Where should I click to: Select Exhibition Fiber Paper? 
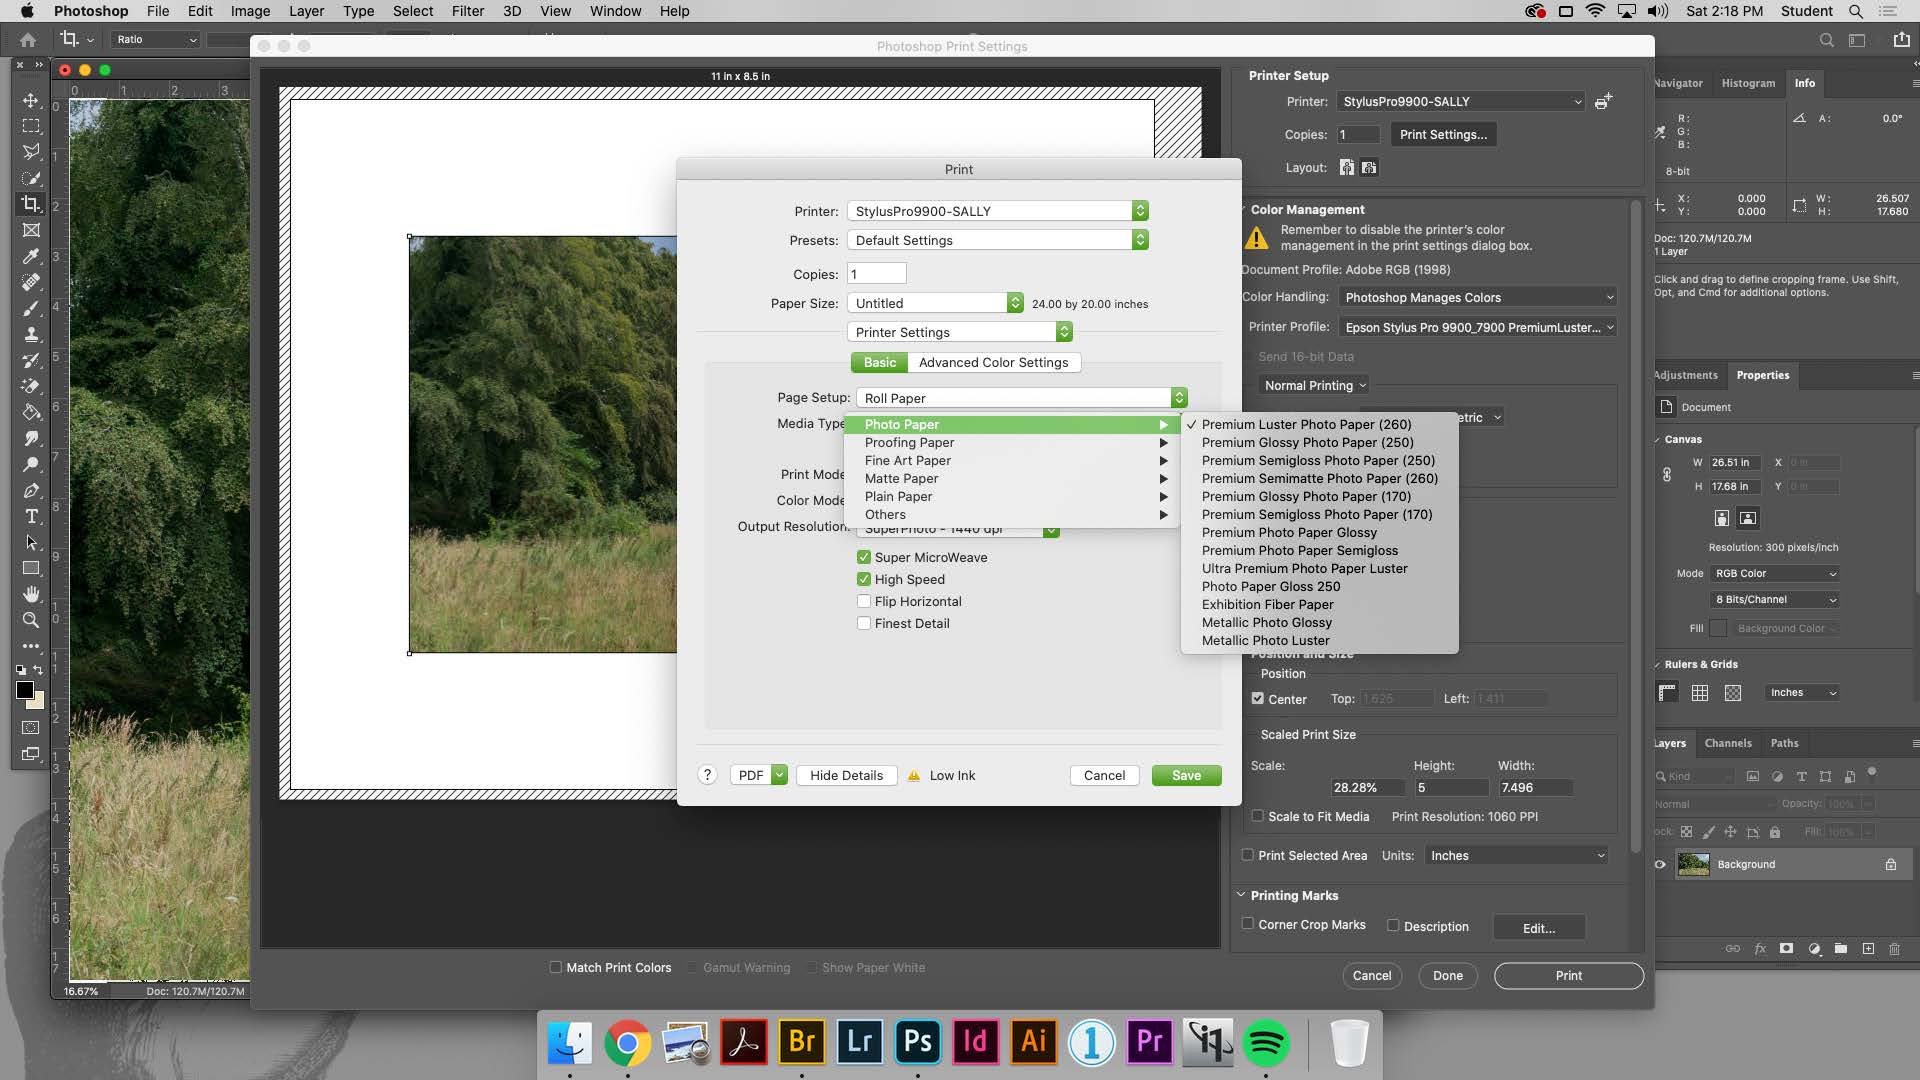click(x=1319, y=604)
